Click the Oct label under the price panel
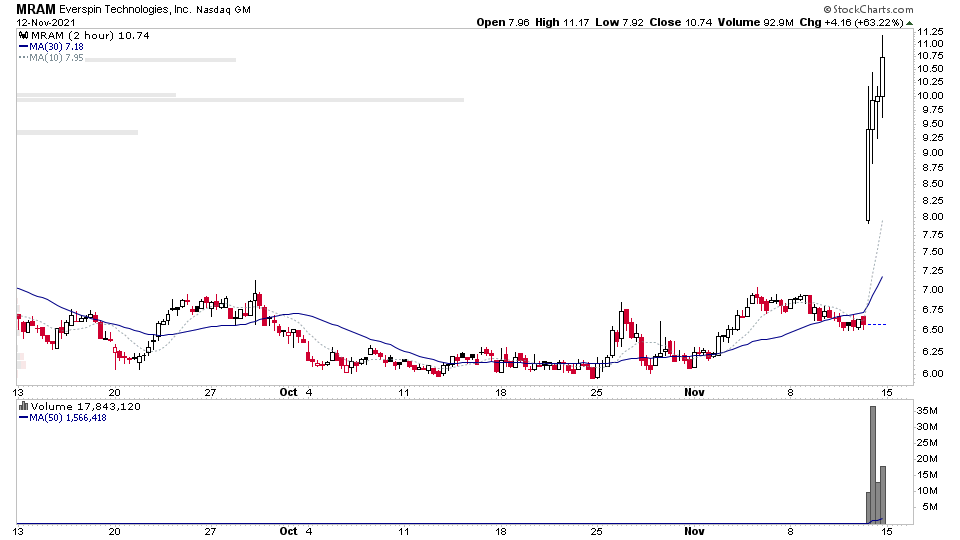The height and width of the screenshot is (540, 960). tap(288, 392)
